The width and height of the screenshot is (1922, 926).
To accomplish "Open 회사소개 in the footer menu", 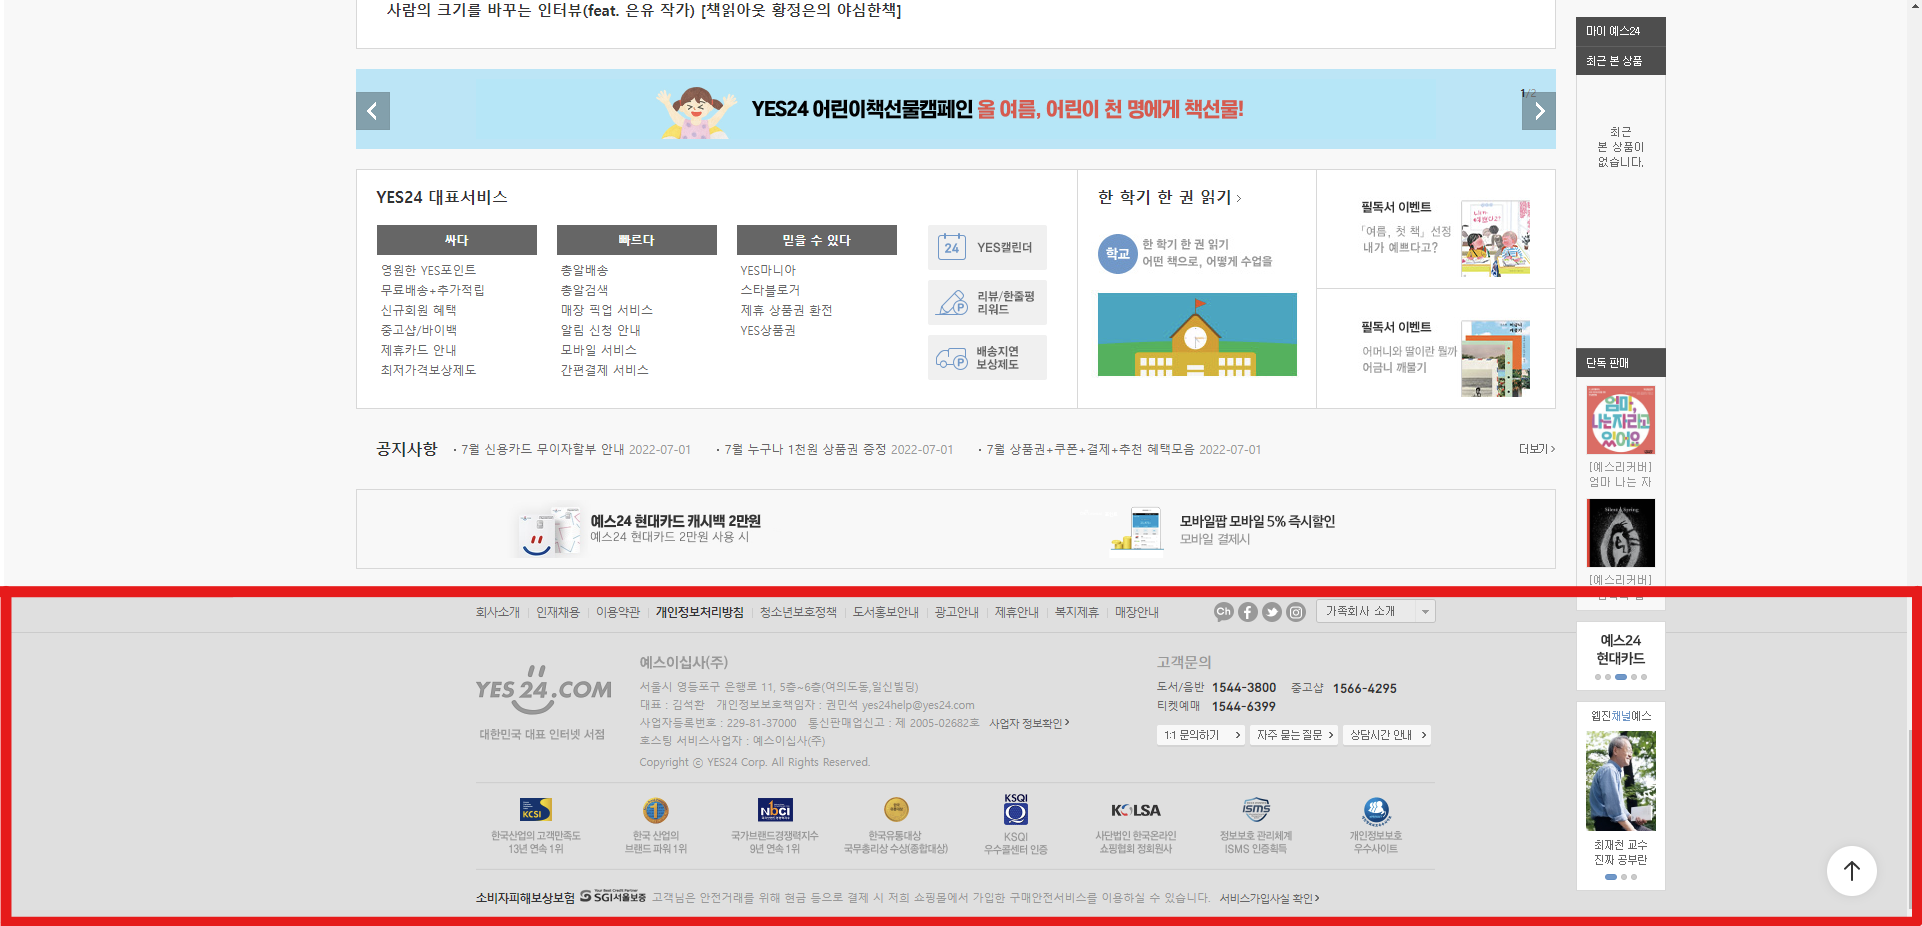I will (498, 612).
